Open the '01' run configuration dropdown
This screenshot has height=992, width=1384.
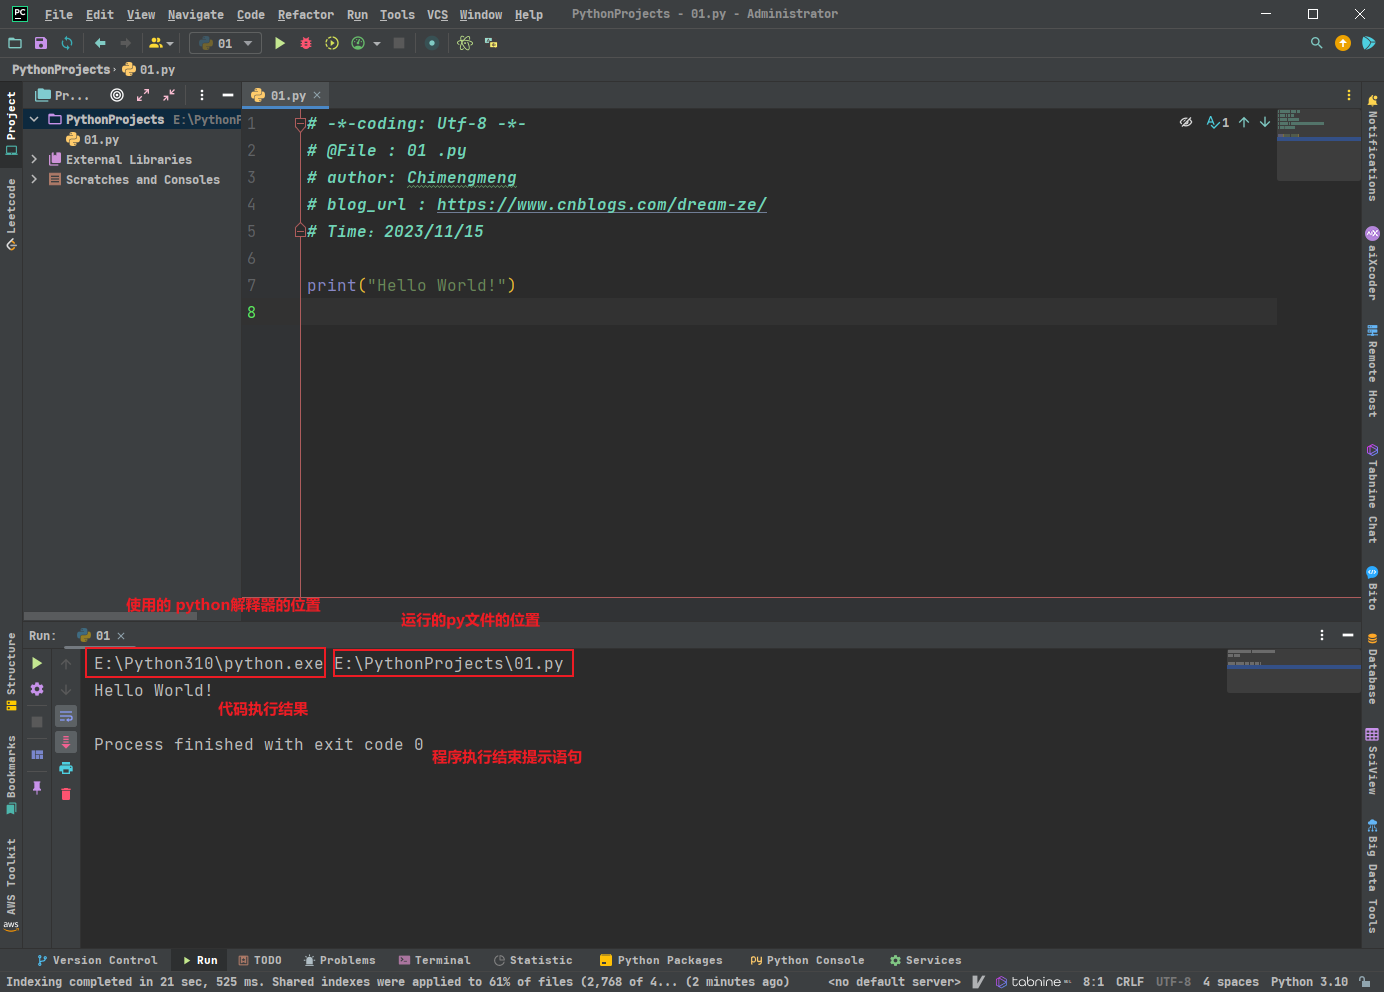226,43
